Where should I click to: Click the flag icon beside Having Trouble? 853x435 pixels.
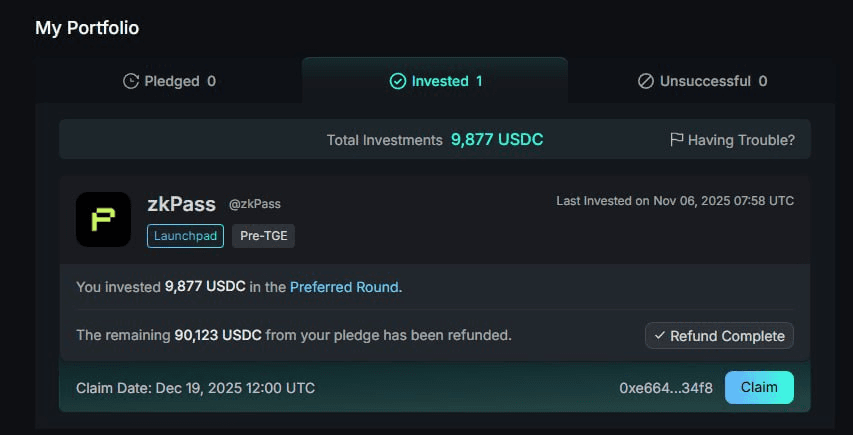point(677,140)
